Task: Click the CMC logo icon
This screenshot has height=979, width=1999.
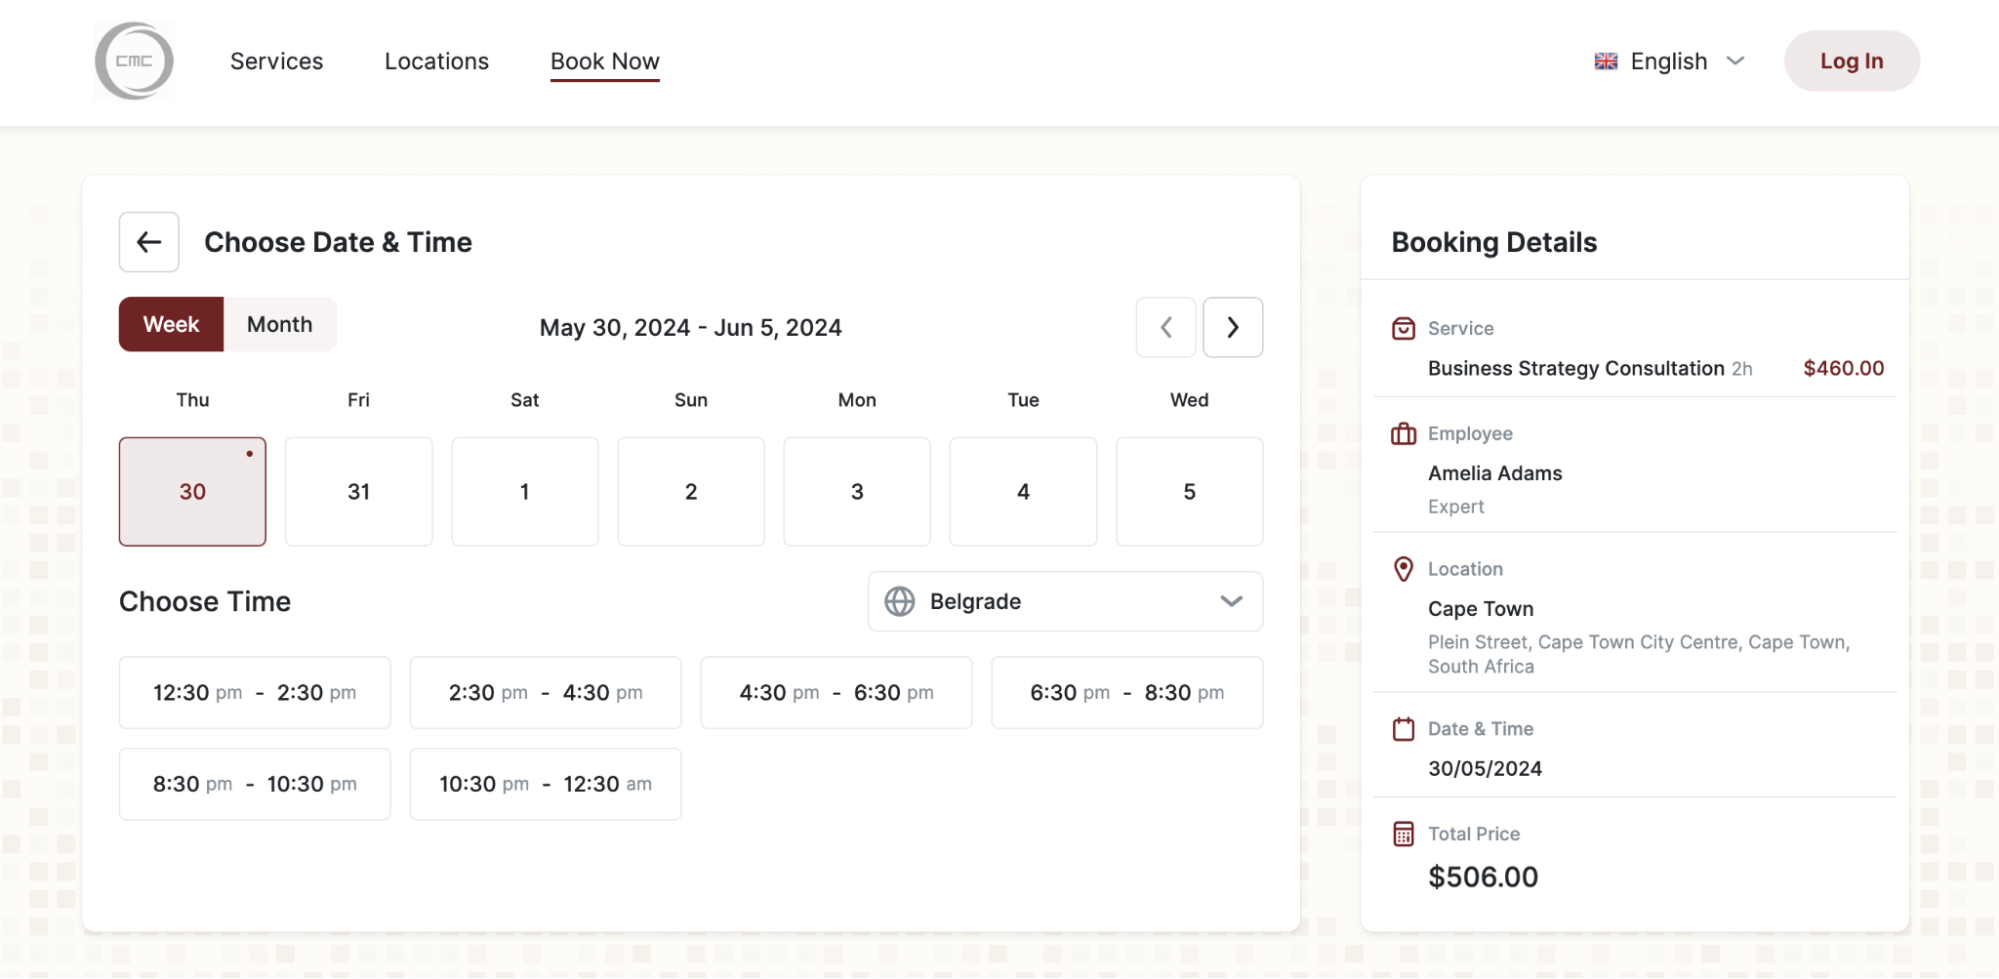Action: (134, 61)
